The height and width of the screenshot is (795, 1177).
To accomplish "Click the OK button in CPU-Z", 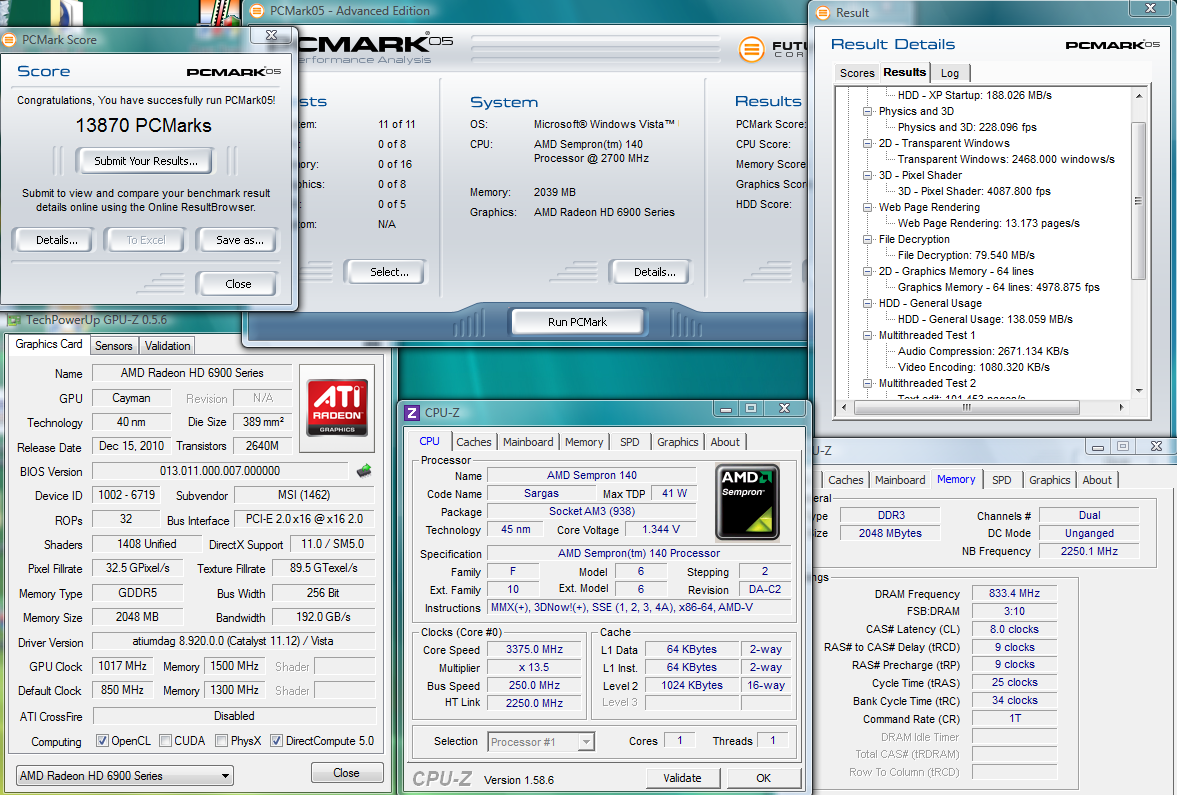I will [x=763, y=778].
